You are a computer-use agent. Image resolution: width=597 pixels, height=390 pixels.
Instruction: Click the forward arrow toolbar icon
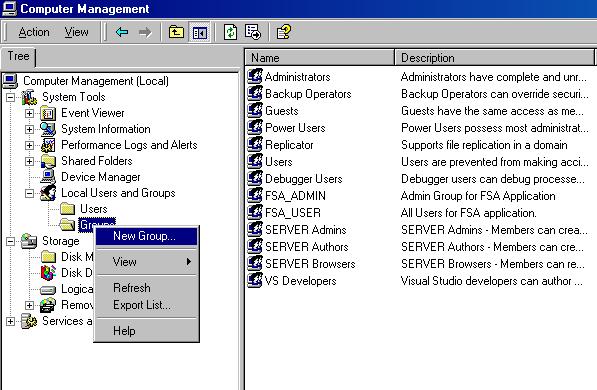click(x=145, y=32)
